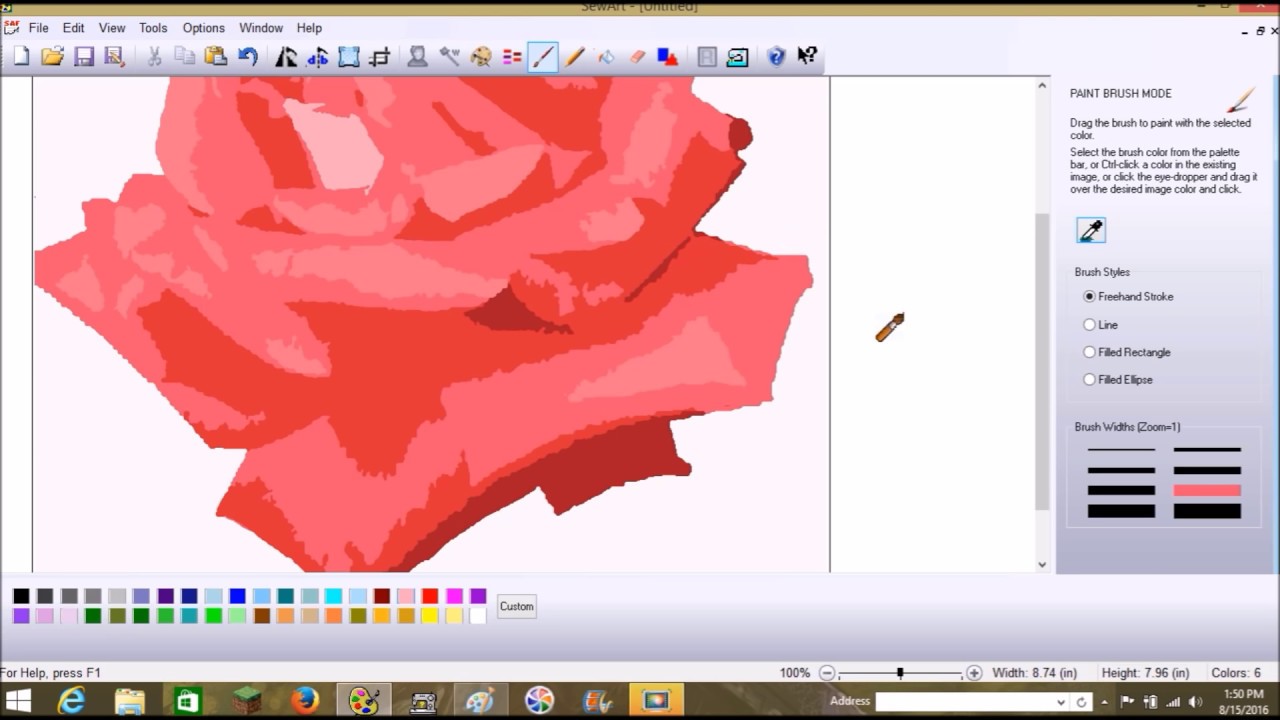The image size is (1280, 720).
Task: Click the Cut scissors icon
Action: [154, 57]
